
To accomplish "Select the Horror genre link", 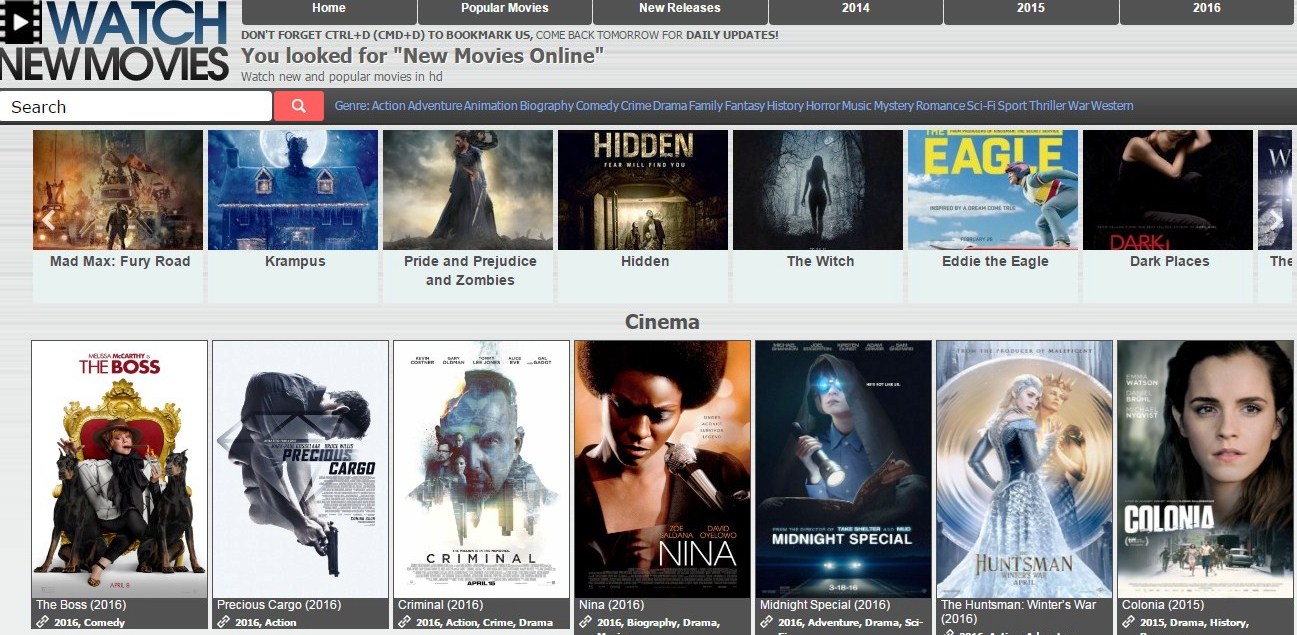I will coord(823,106).
